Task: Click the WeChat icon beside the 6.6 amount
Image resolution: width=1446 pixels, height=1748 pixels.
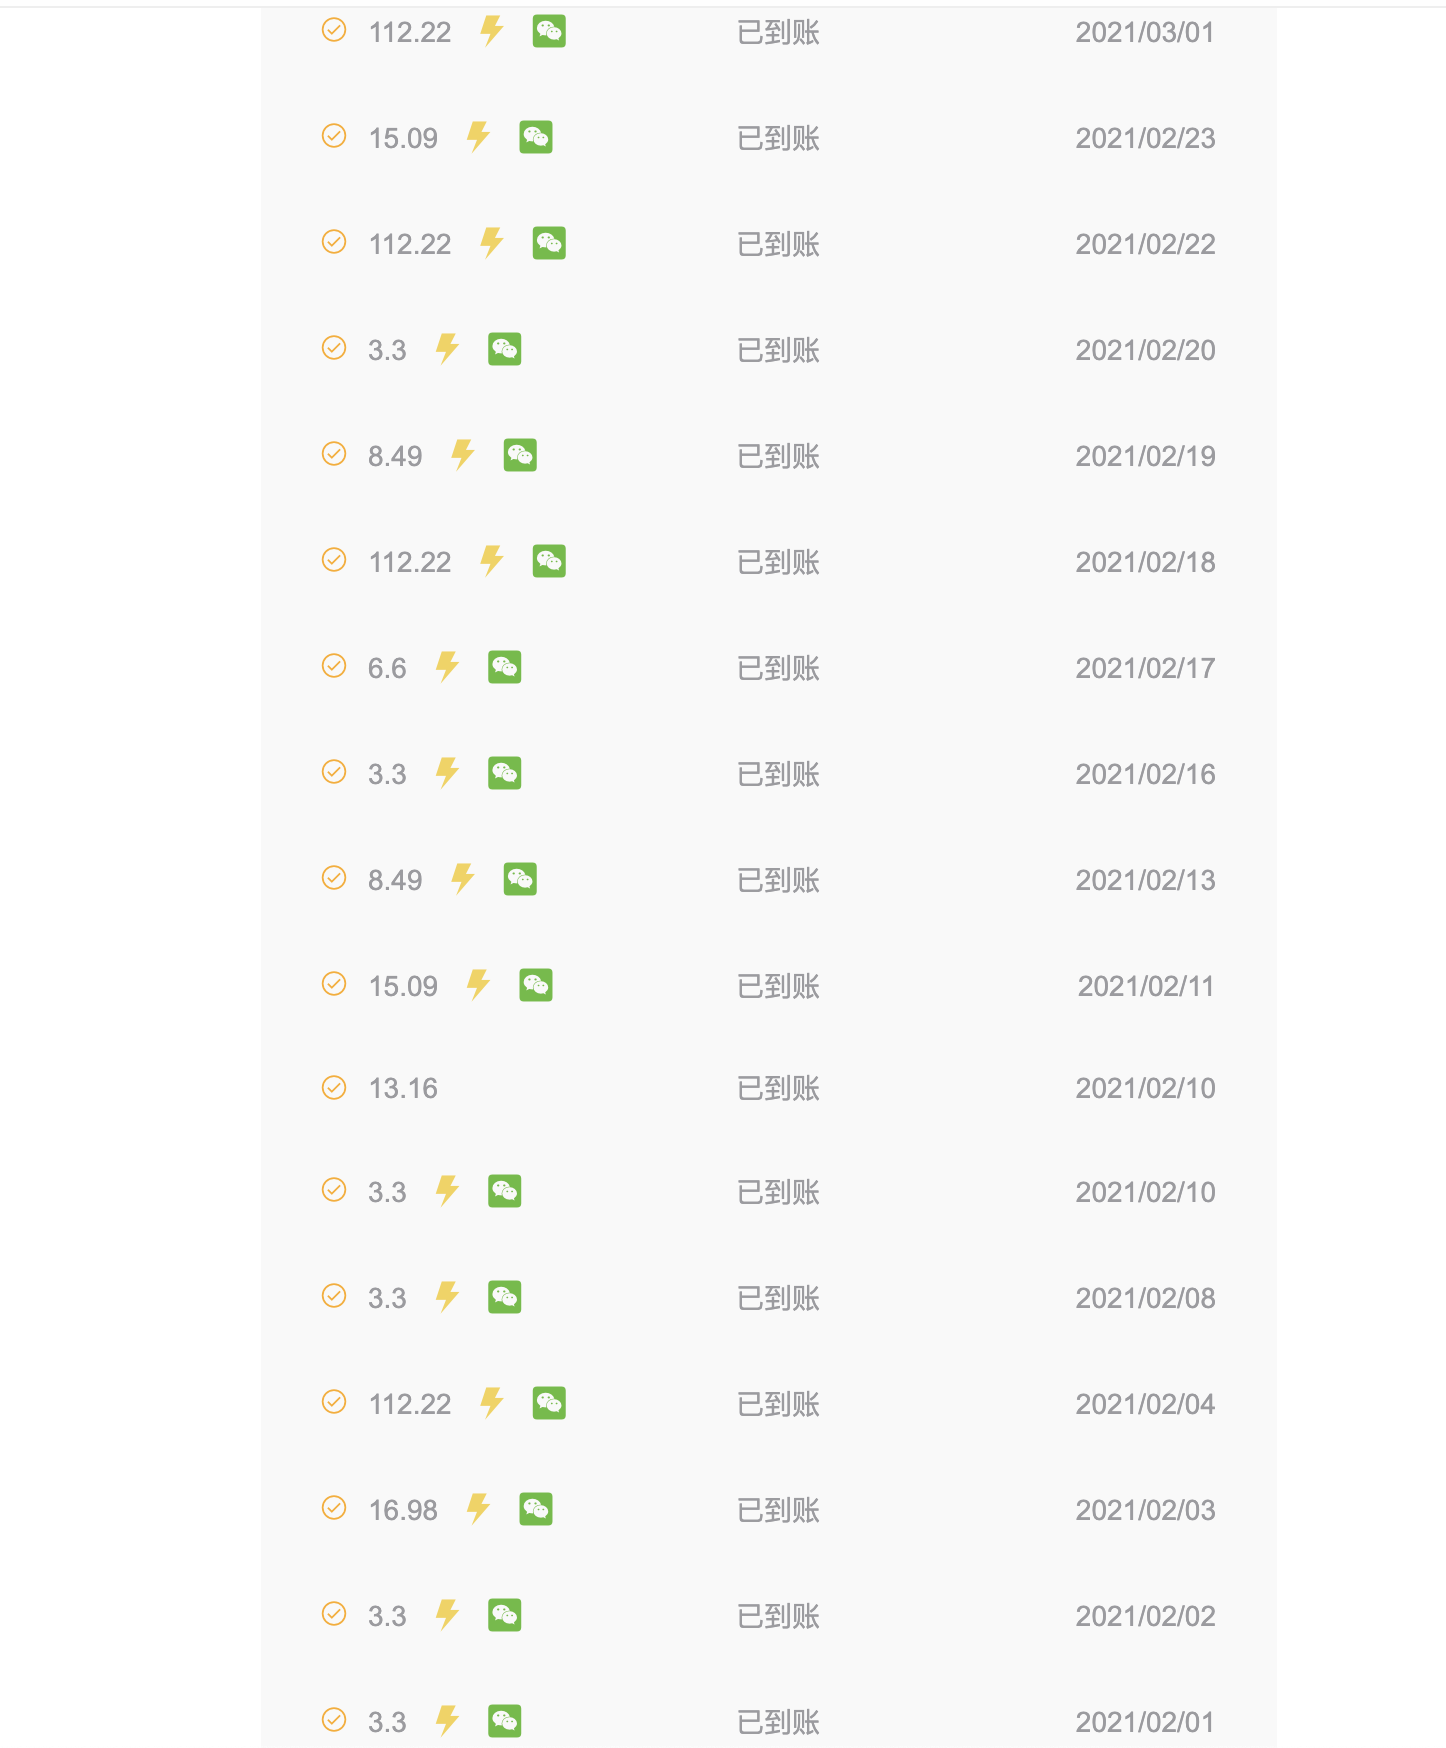Action: pyautogui.click(x=505, y=667)
